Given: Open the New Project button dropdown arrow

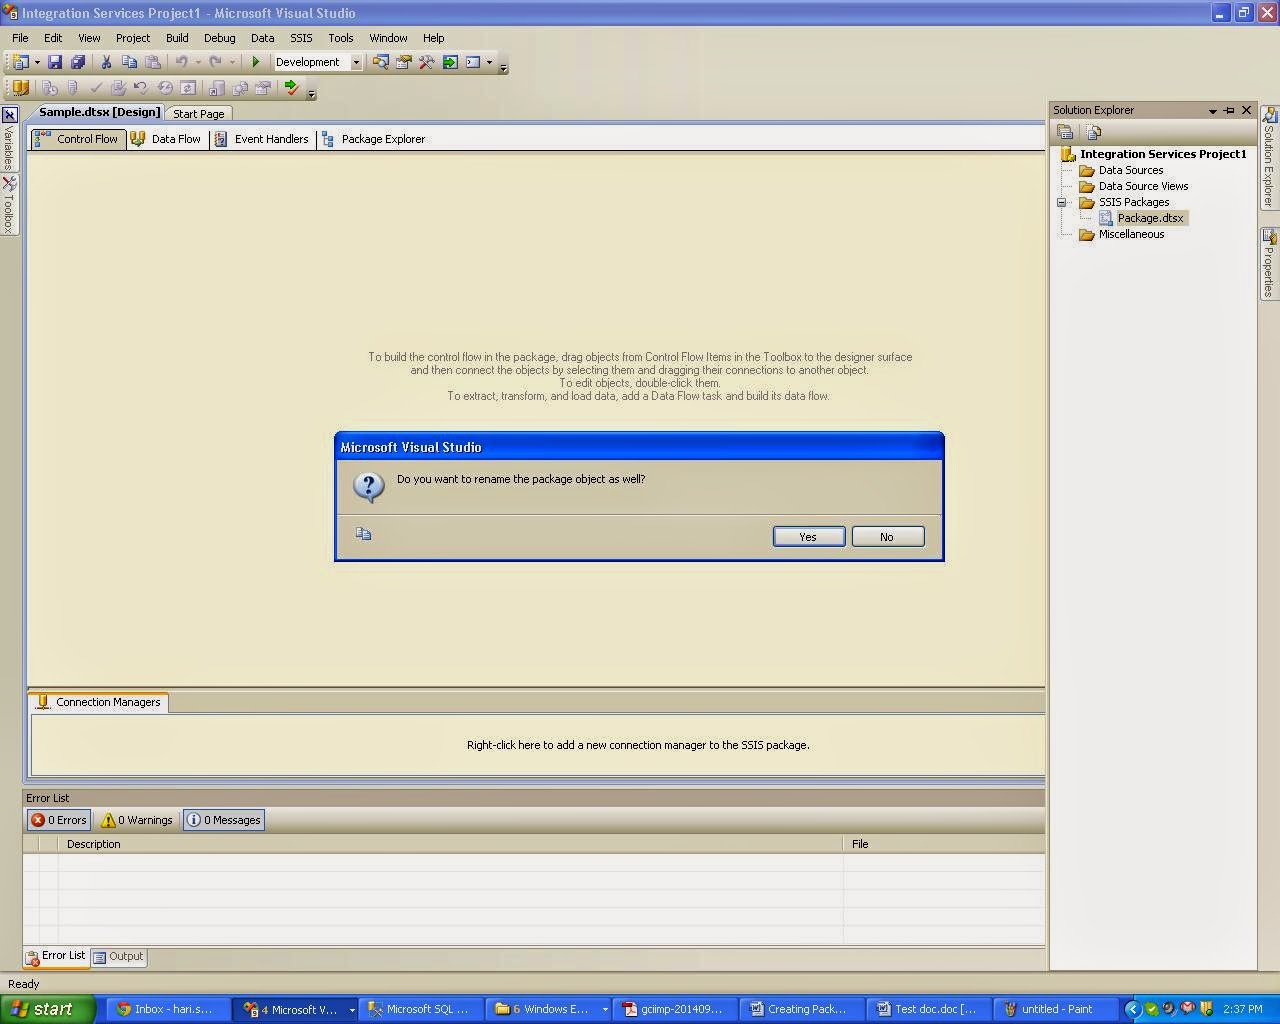Looking at the screenshot, I should (37, 62).
